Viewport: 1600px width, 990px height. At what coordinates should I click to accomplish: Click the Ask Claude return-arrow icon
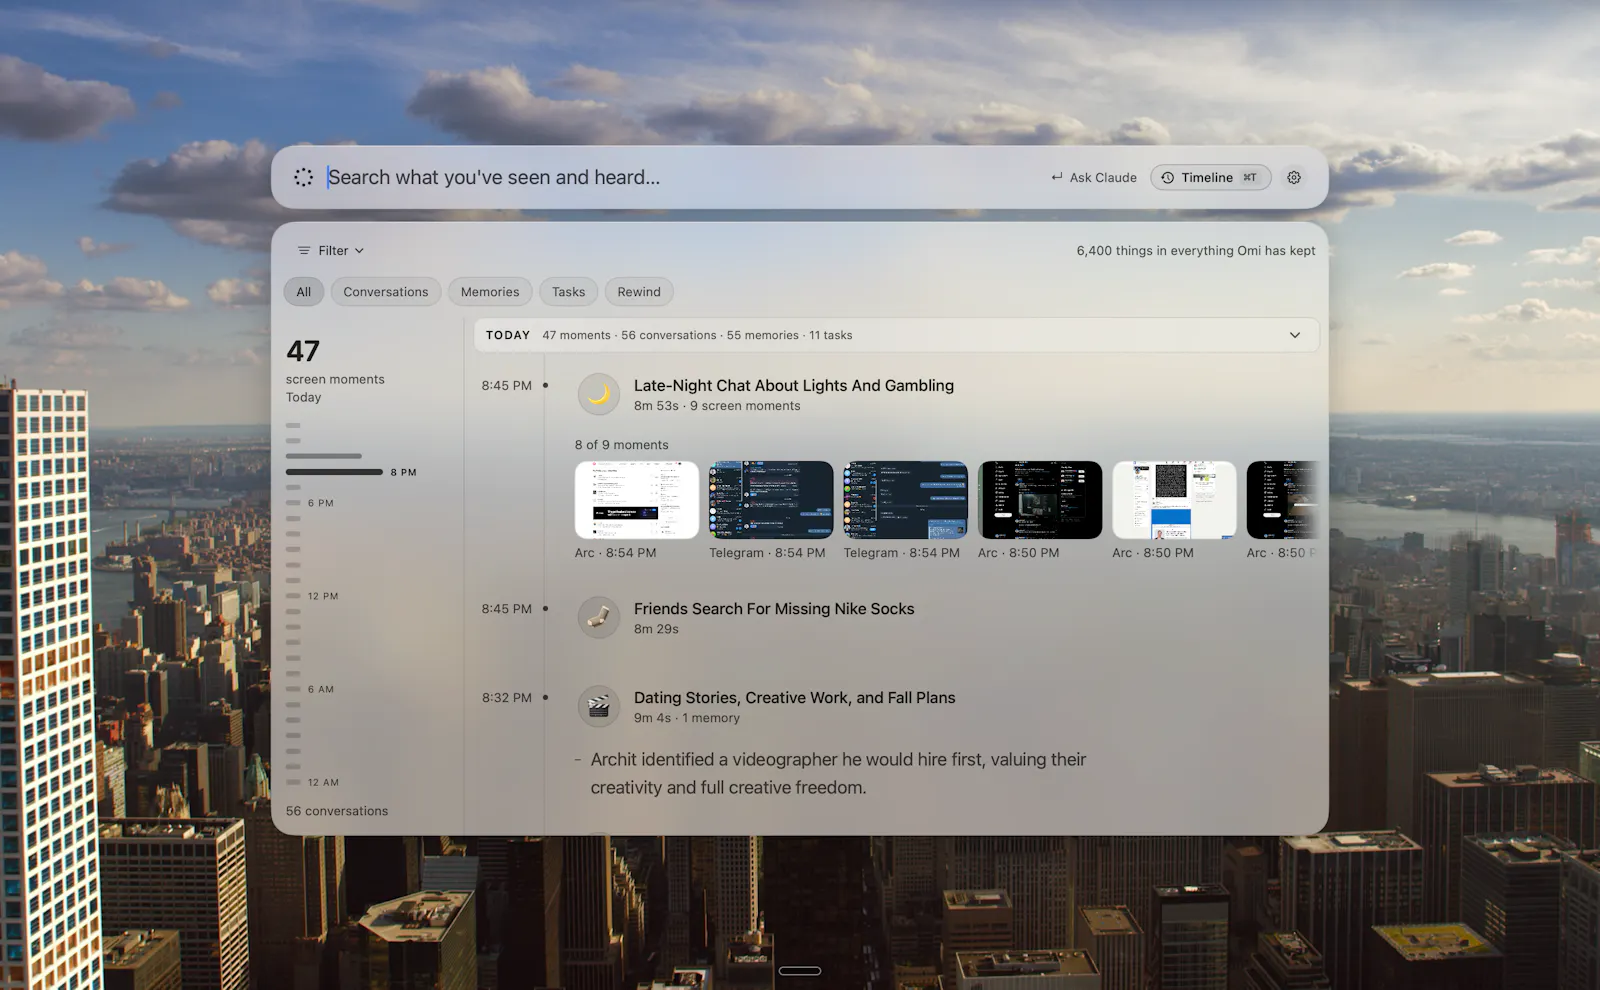coord(1057,177)
